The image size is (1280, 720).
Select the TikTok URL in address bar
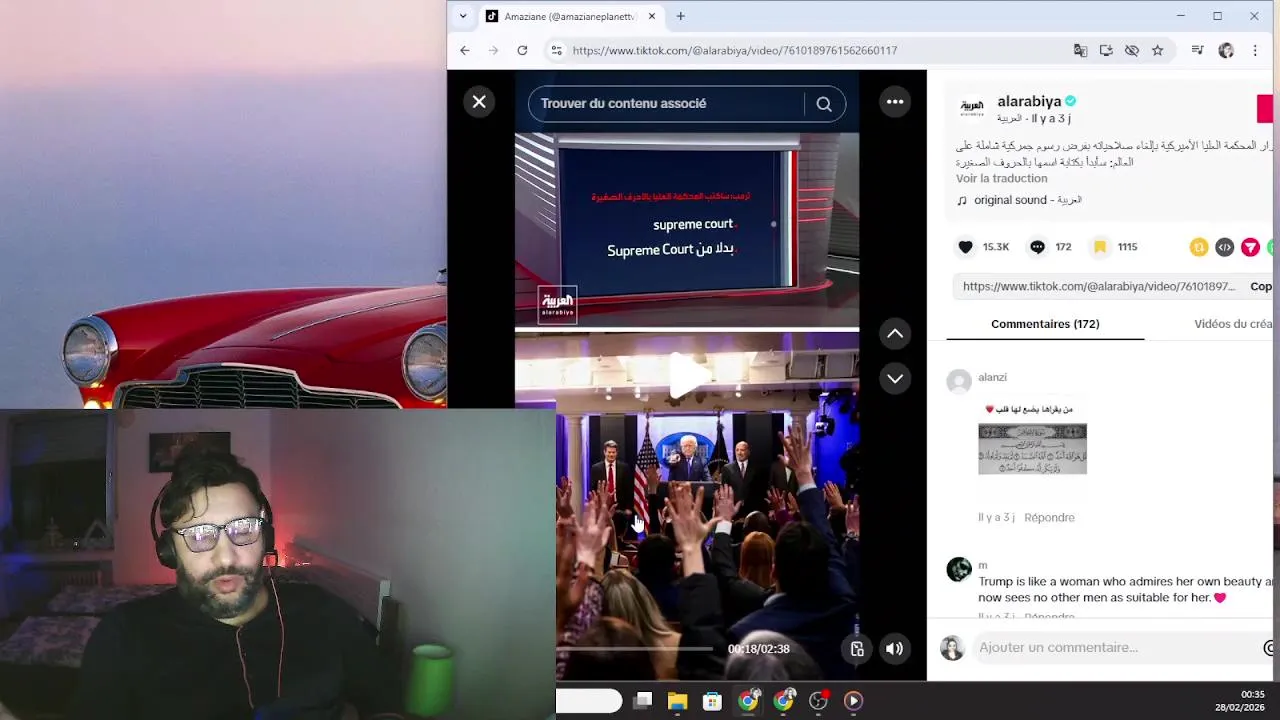click(735, 50)
